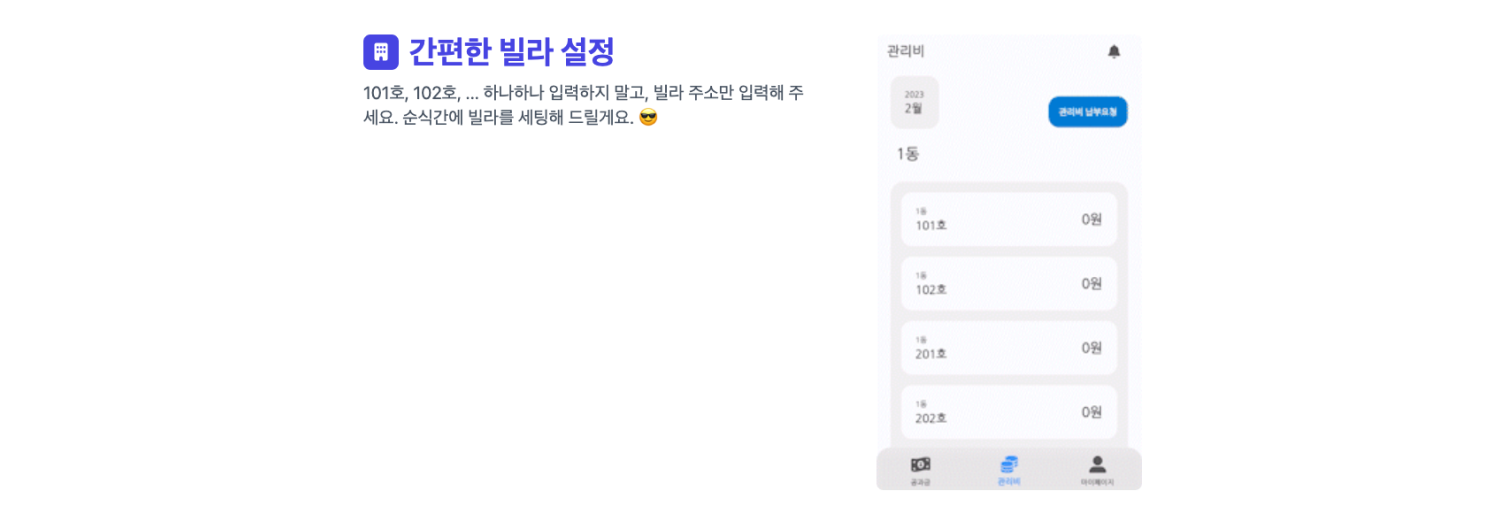This screenshot has width=1500, height=530.
Task: Click the 0원 amount on 102호 row
Action: tap(1091, 283)
